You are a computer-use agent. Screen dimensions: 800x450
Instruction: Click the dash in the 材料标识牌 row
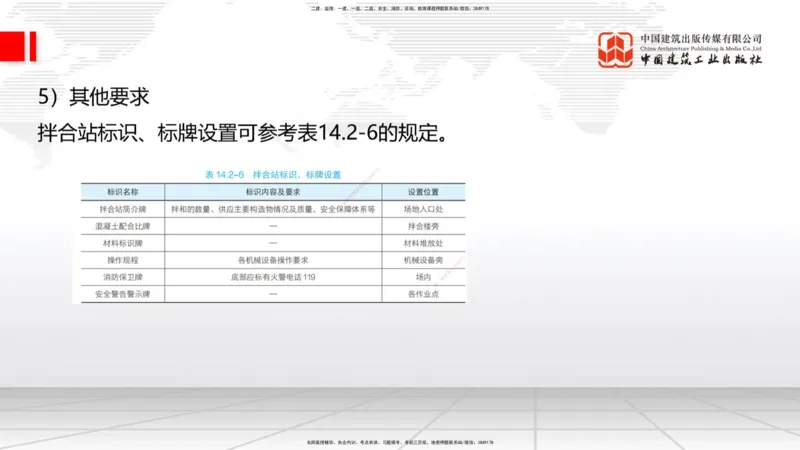tap(273, 243)
